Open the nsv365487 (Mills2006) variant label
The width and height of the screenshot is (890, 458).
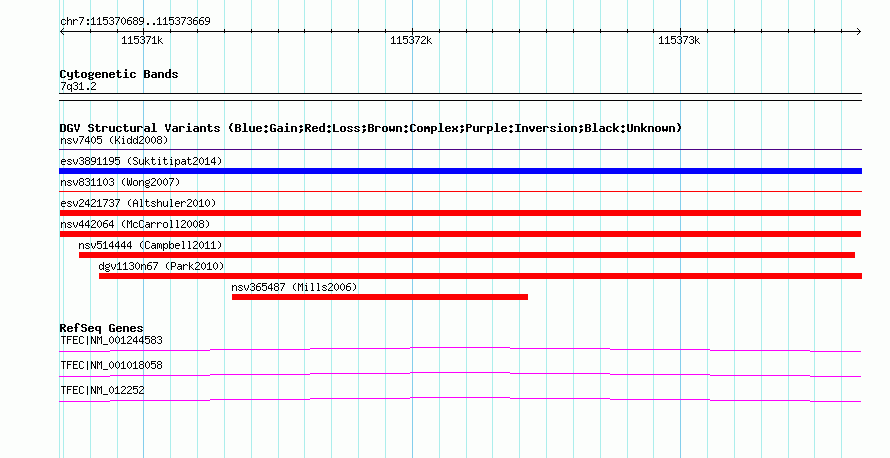[x=294, y=287]
